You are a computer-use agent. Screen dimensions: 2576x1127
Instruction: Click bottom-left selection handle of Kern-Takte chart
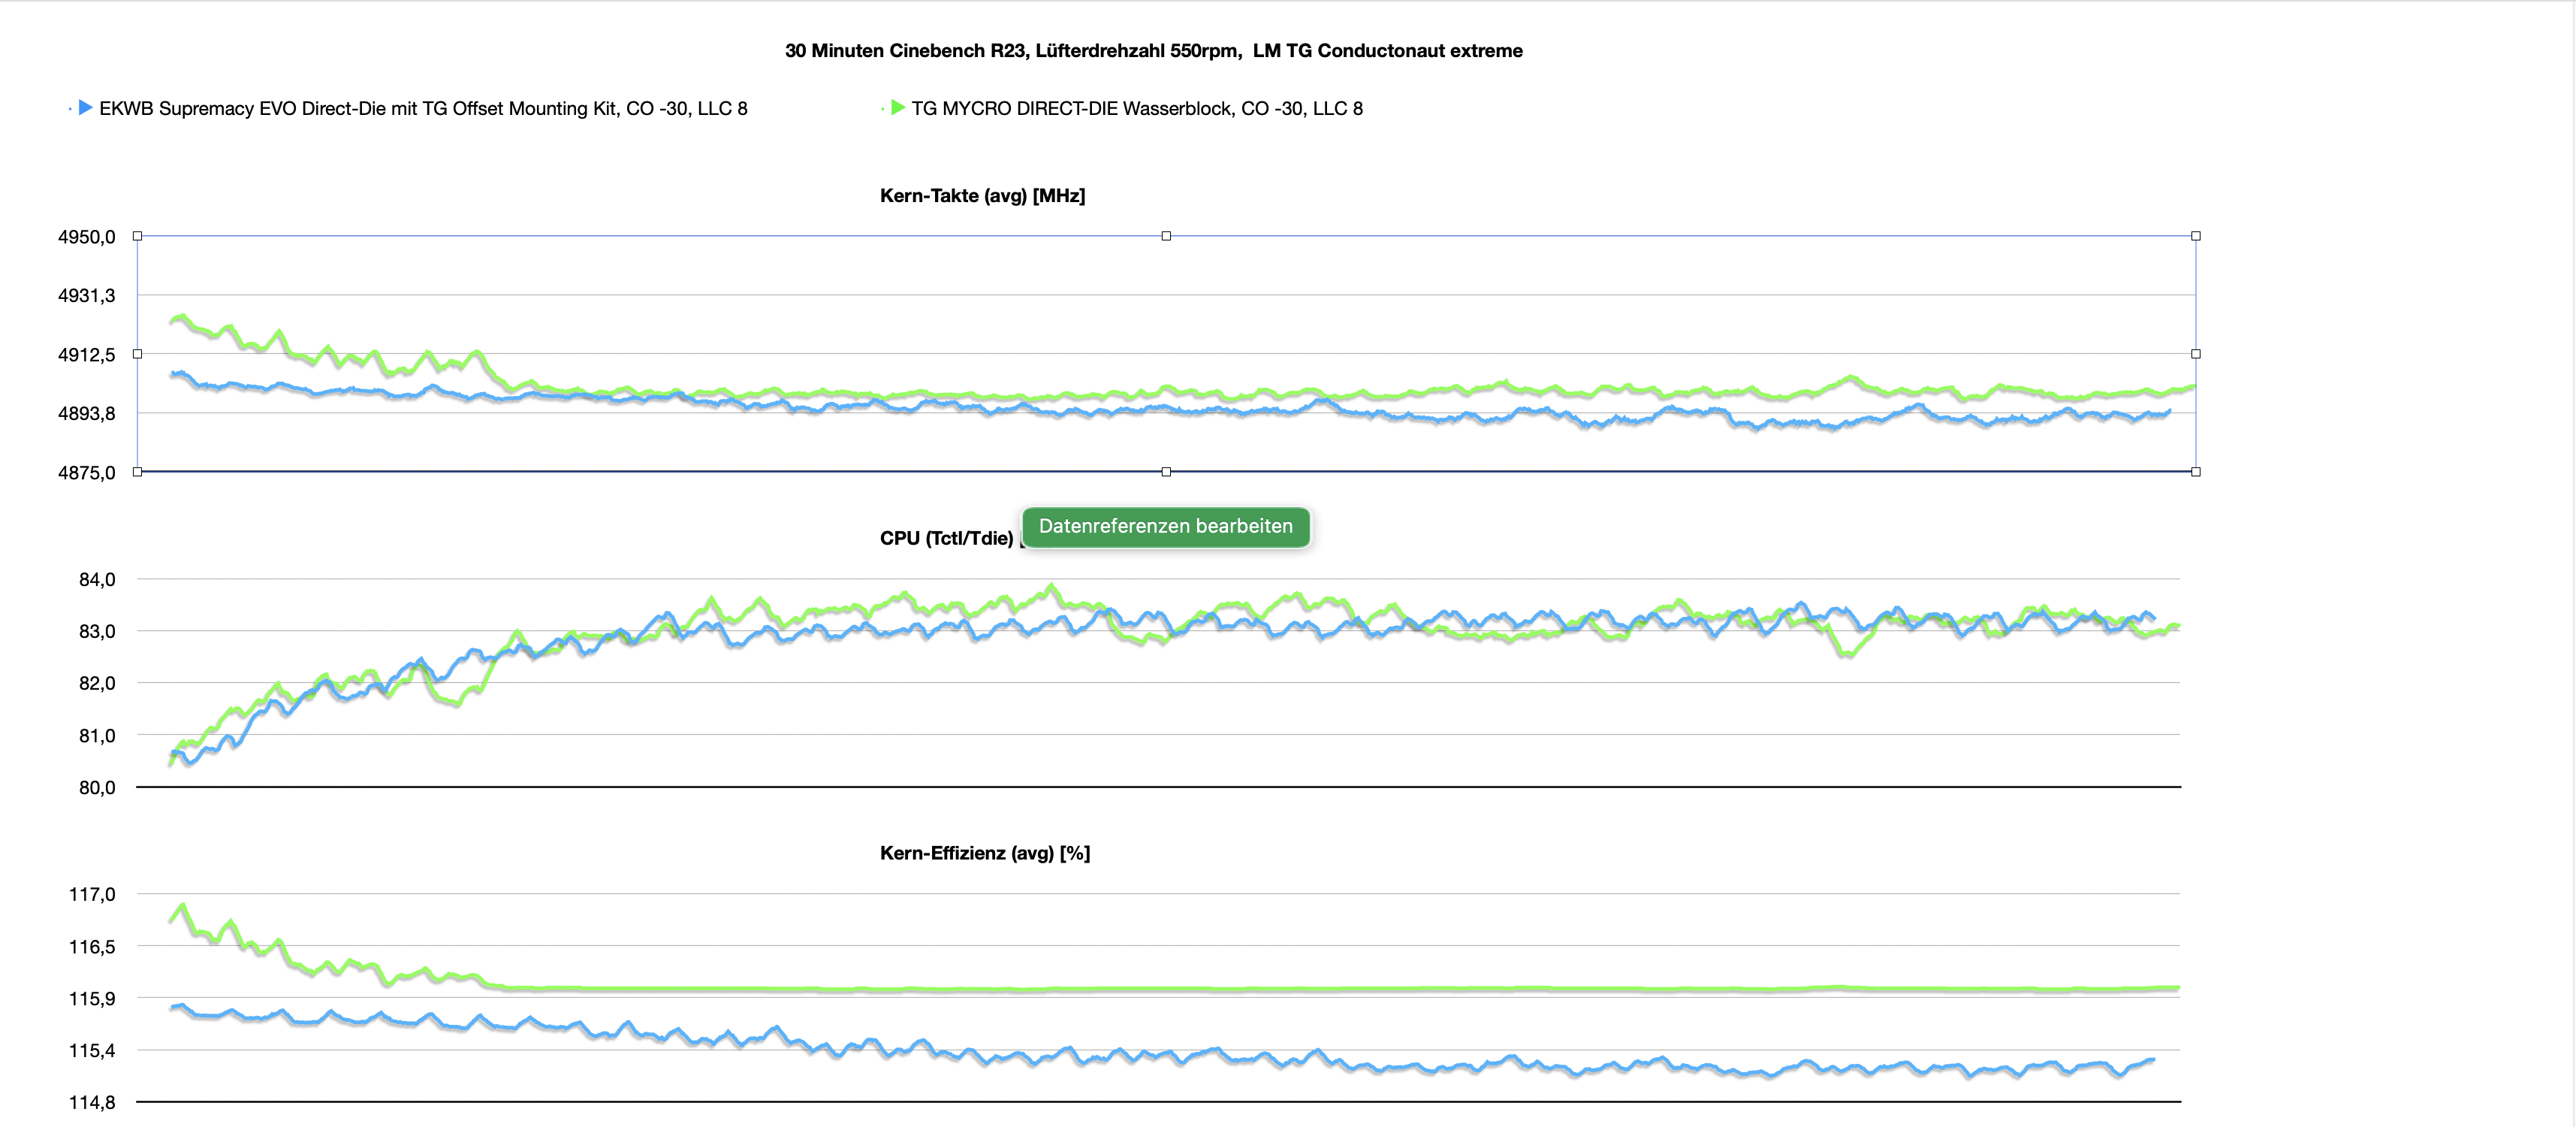(138, 471)
